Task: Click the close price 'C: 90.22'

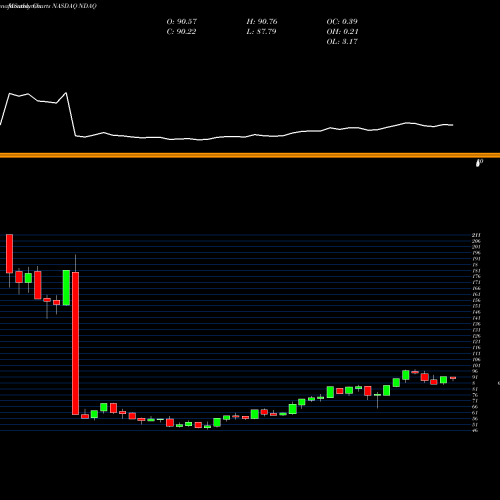Action: pyautogui.click(x=181, y=32)
